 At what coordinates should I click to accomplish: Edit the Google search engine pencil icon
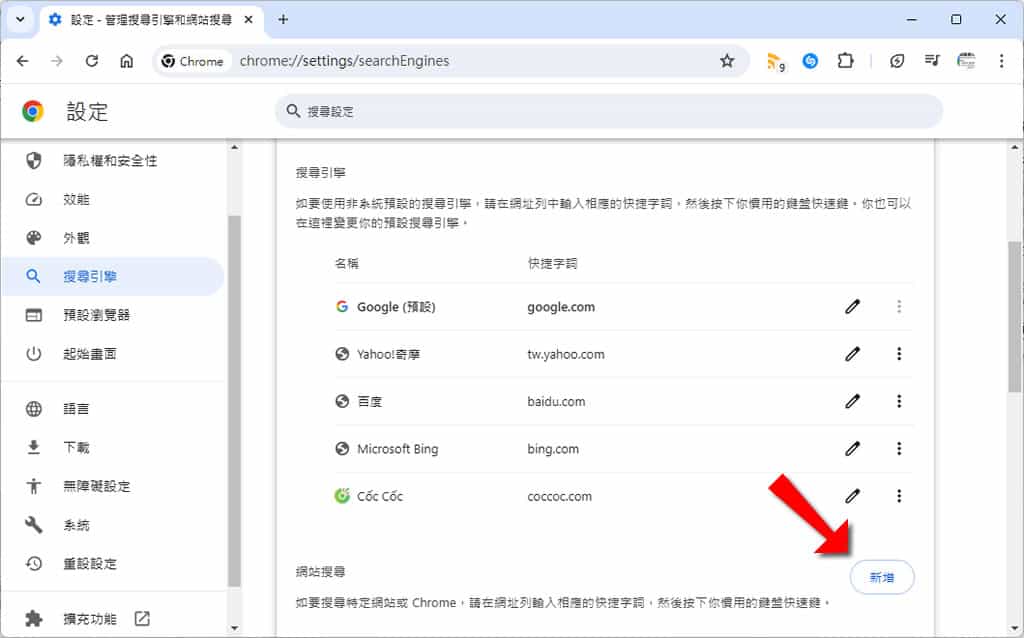(x=852, y=306)
